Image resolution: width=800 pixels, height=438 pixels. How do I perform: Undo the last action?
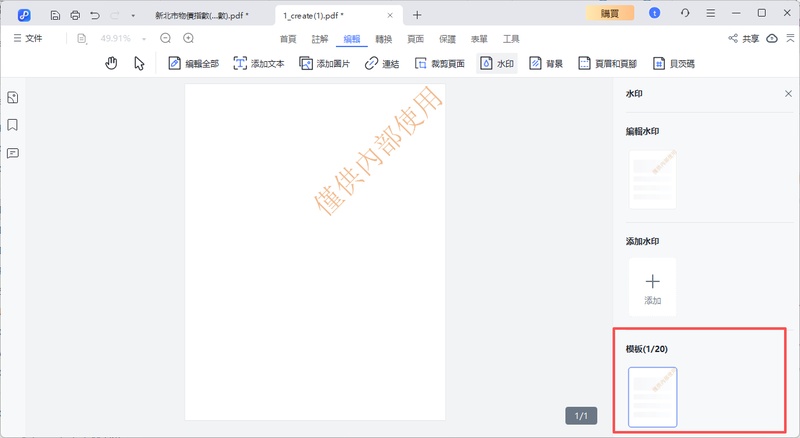95,15
